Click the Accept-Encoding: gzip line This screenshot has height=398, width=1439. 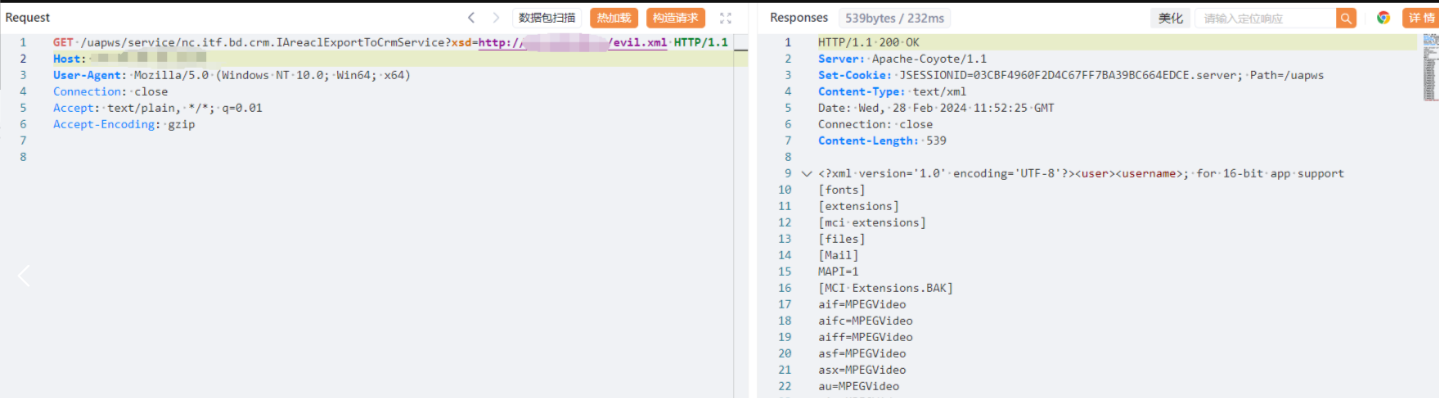pyautogui.click(x=124, y=124)
